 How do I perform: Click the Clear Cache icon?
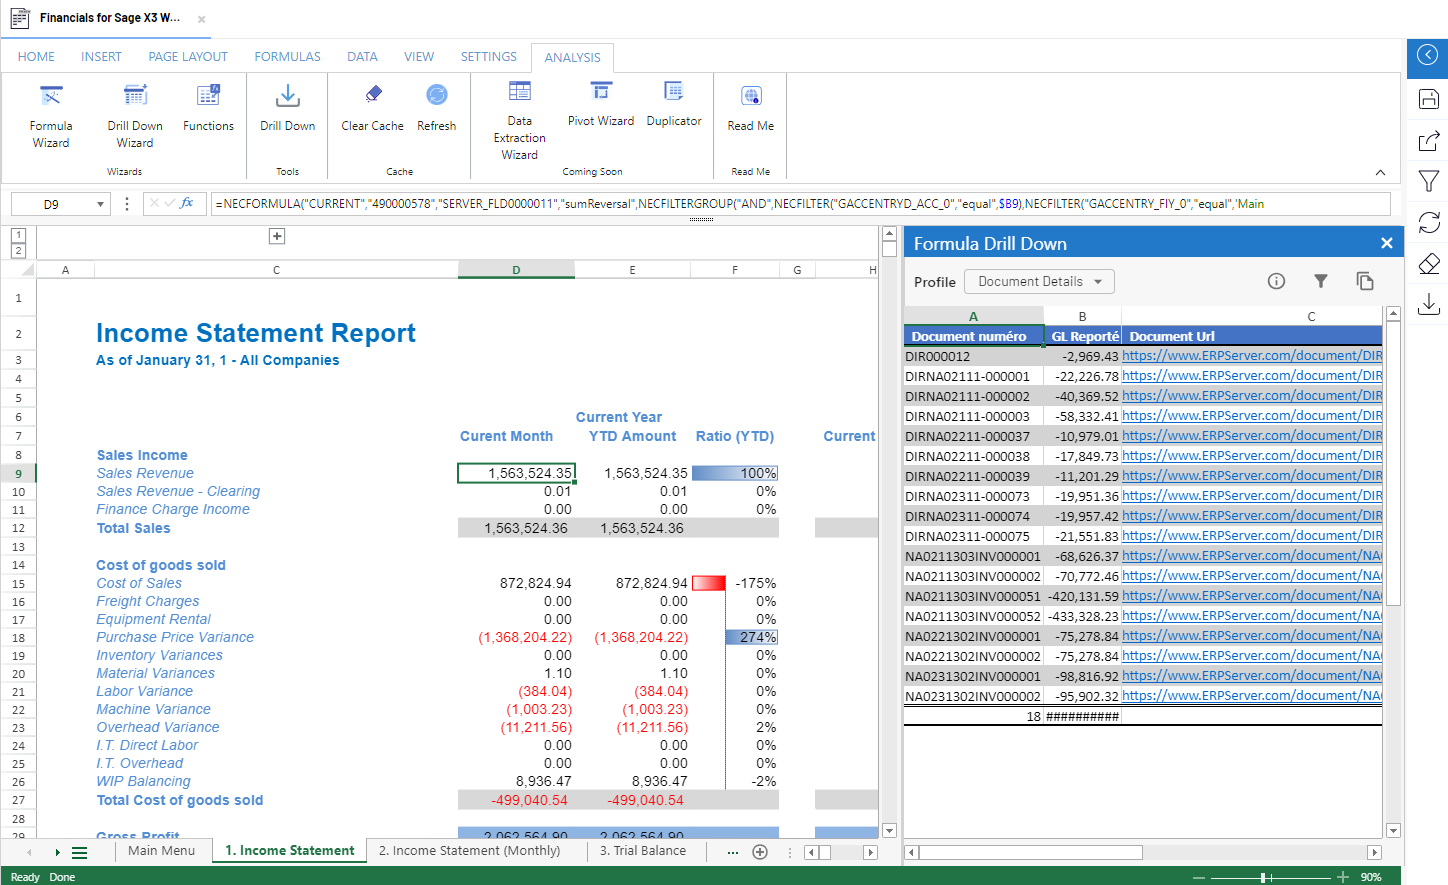pos(372,108)
